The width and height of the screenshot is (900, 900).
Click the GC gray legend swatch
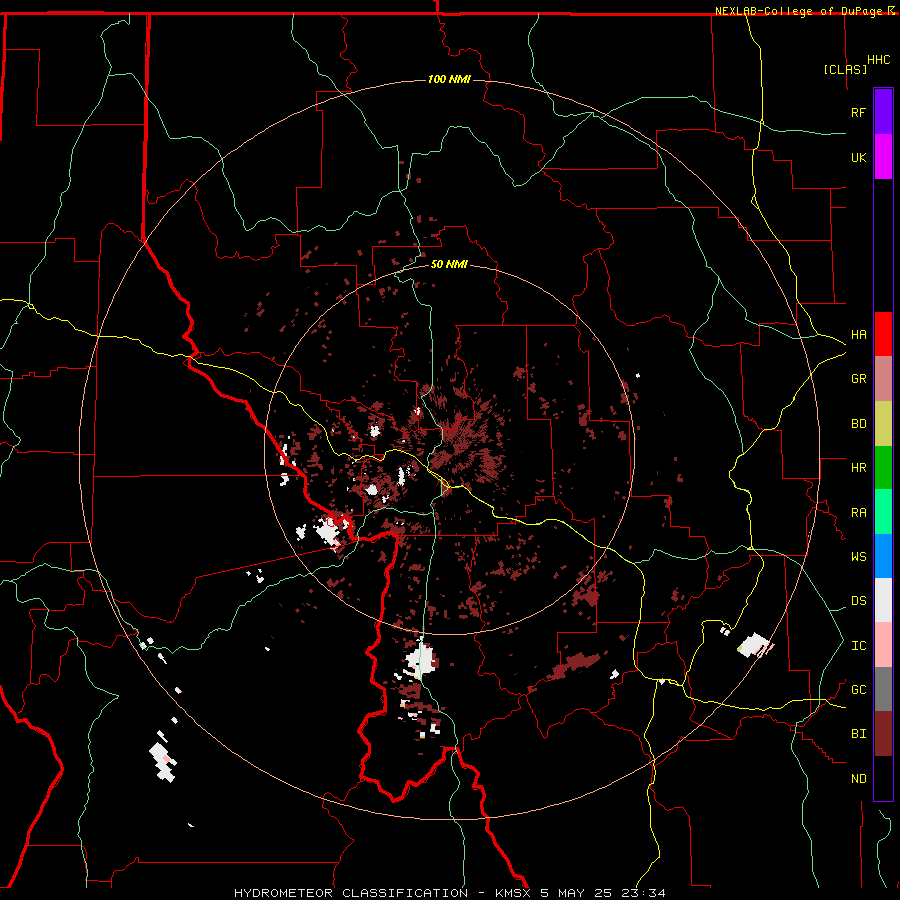(x=883, y=689)
